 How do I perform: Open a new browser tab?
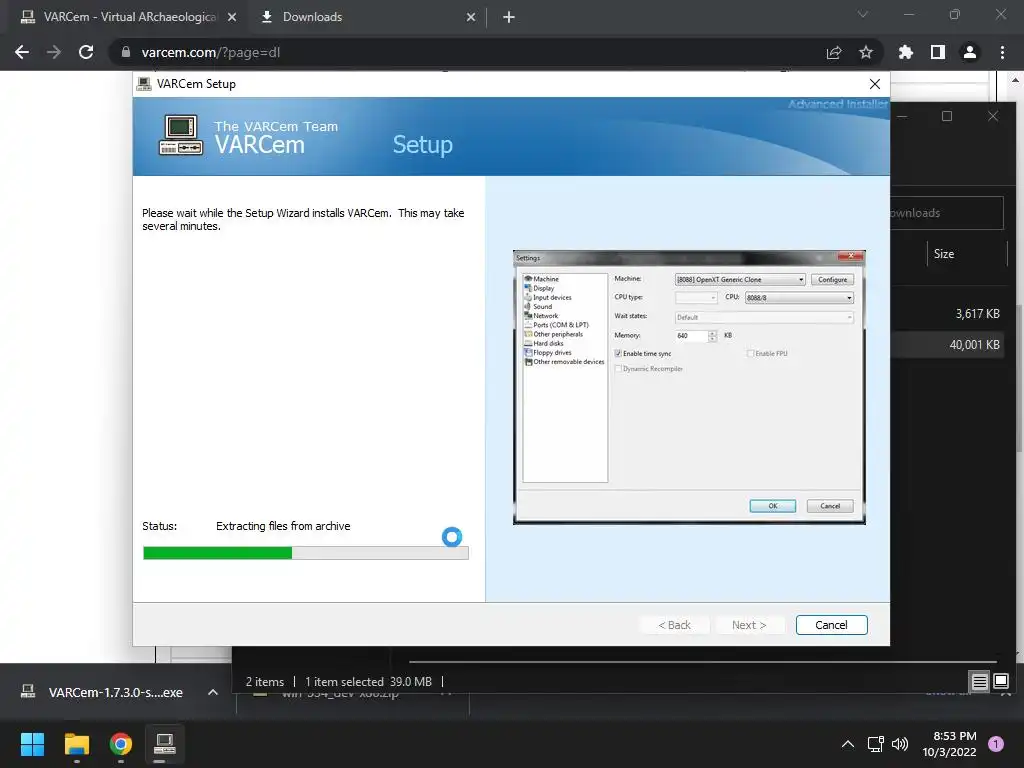tap(509, 17)
